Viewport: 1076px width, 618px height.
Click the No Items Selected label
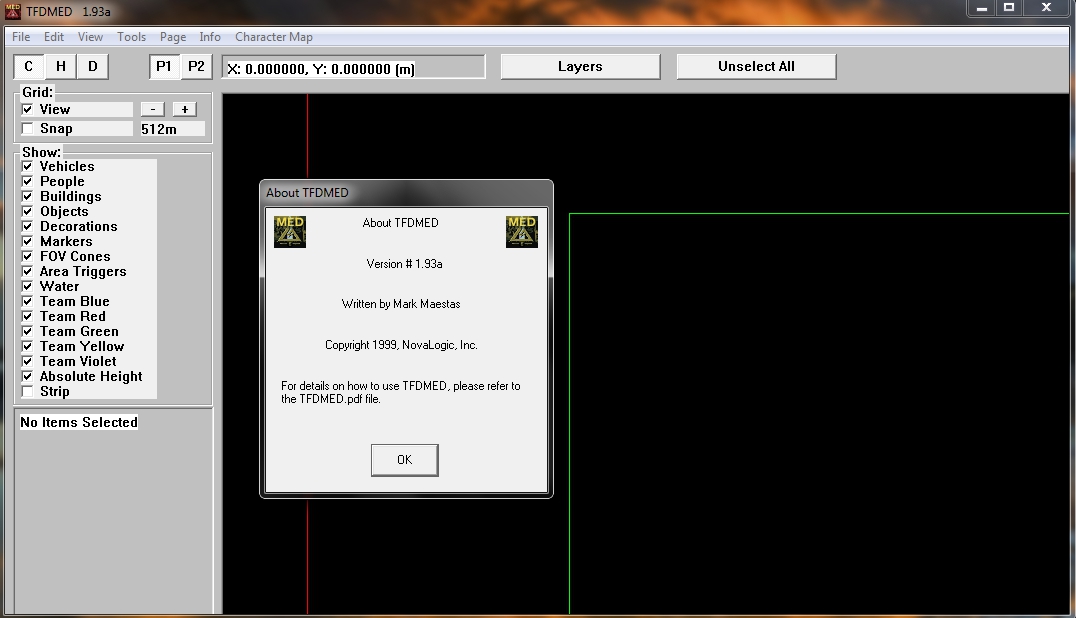point(79,423)
